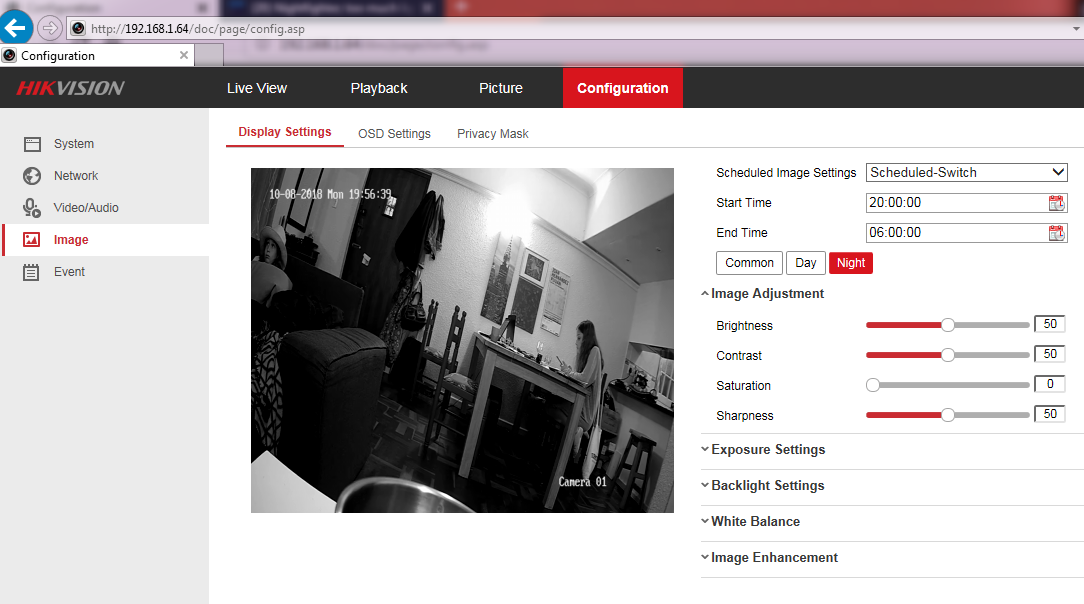Select the Night image mode
This screenshot has width=1084, height=604.
[851, 263]
